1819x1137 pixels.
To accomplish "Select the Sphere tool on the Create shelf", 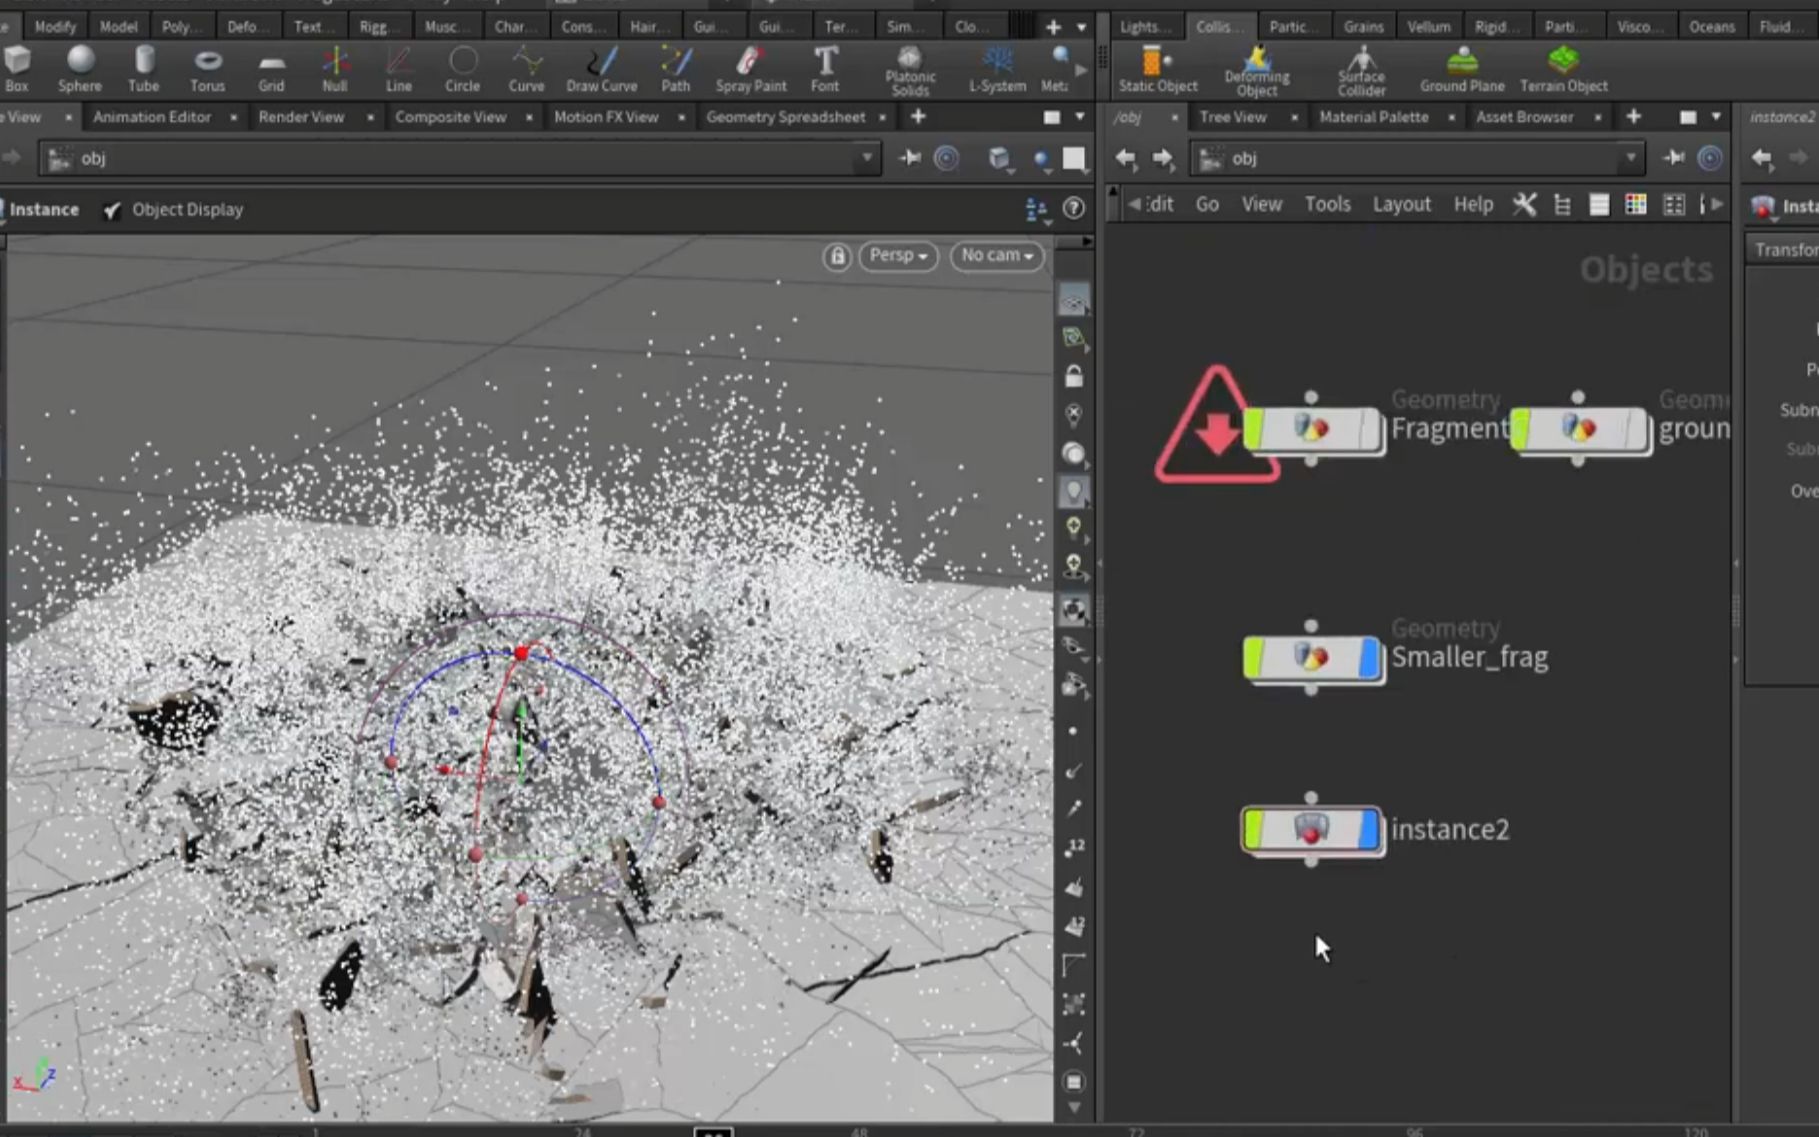I will [x=79, y=68].
